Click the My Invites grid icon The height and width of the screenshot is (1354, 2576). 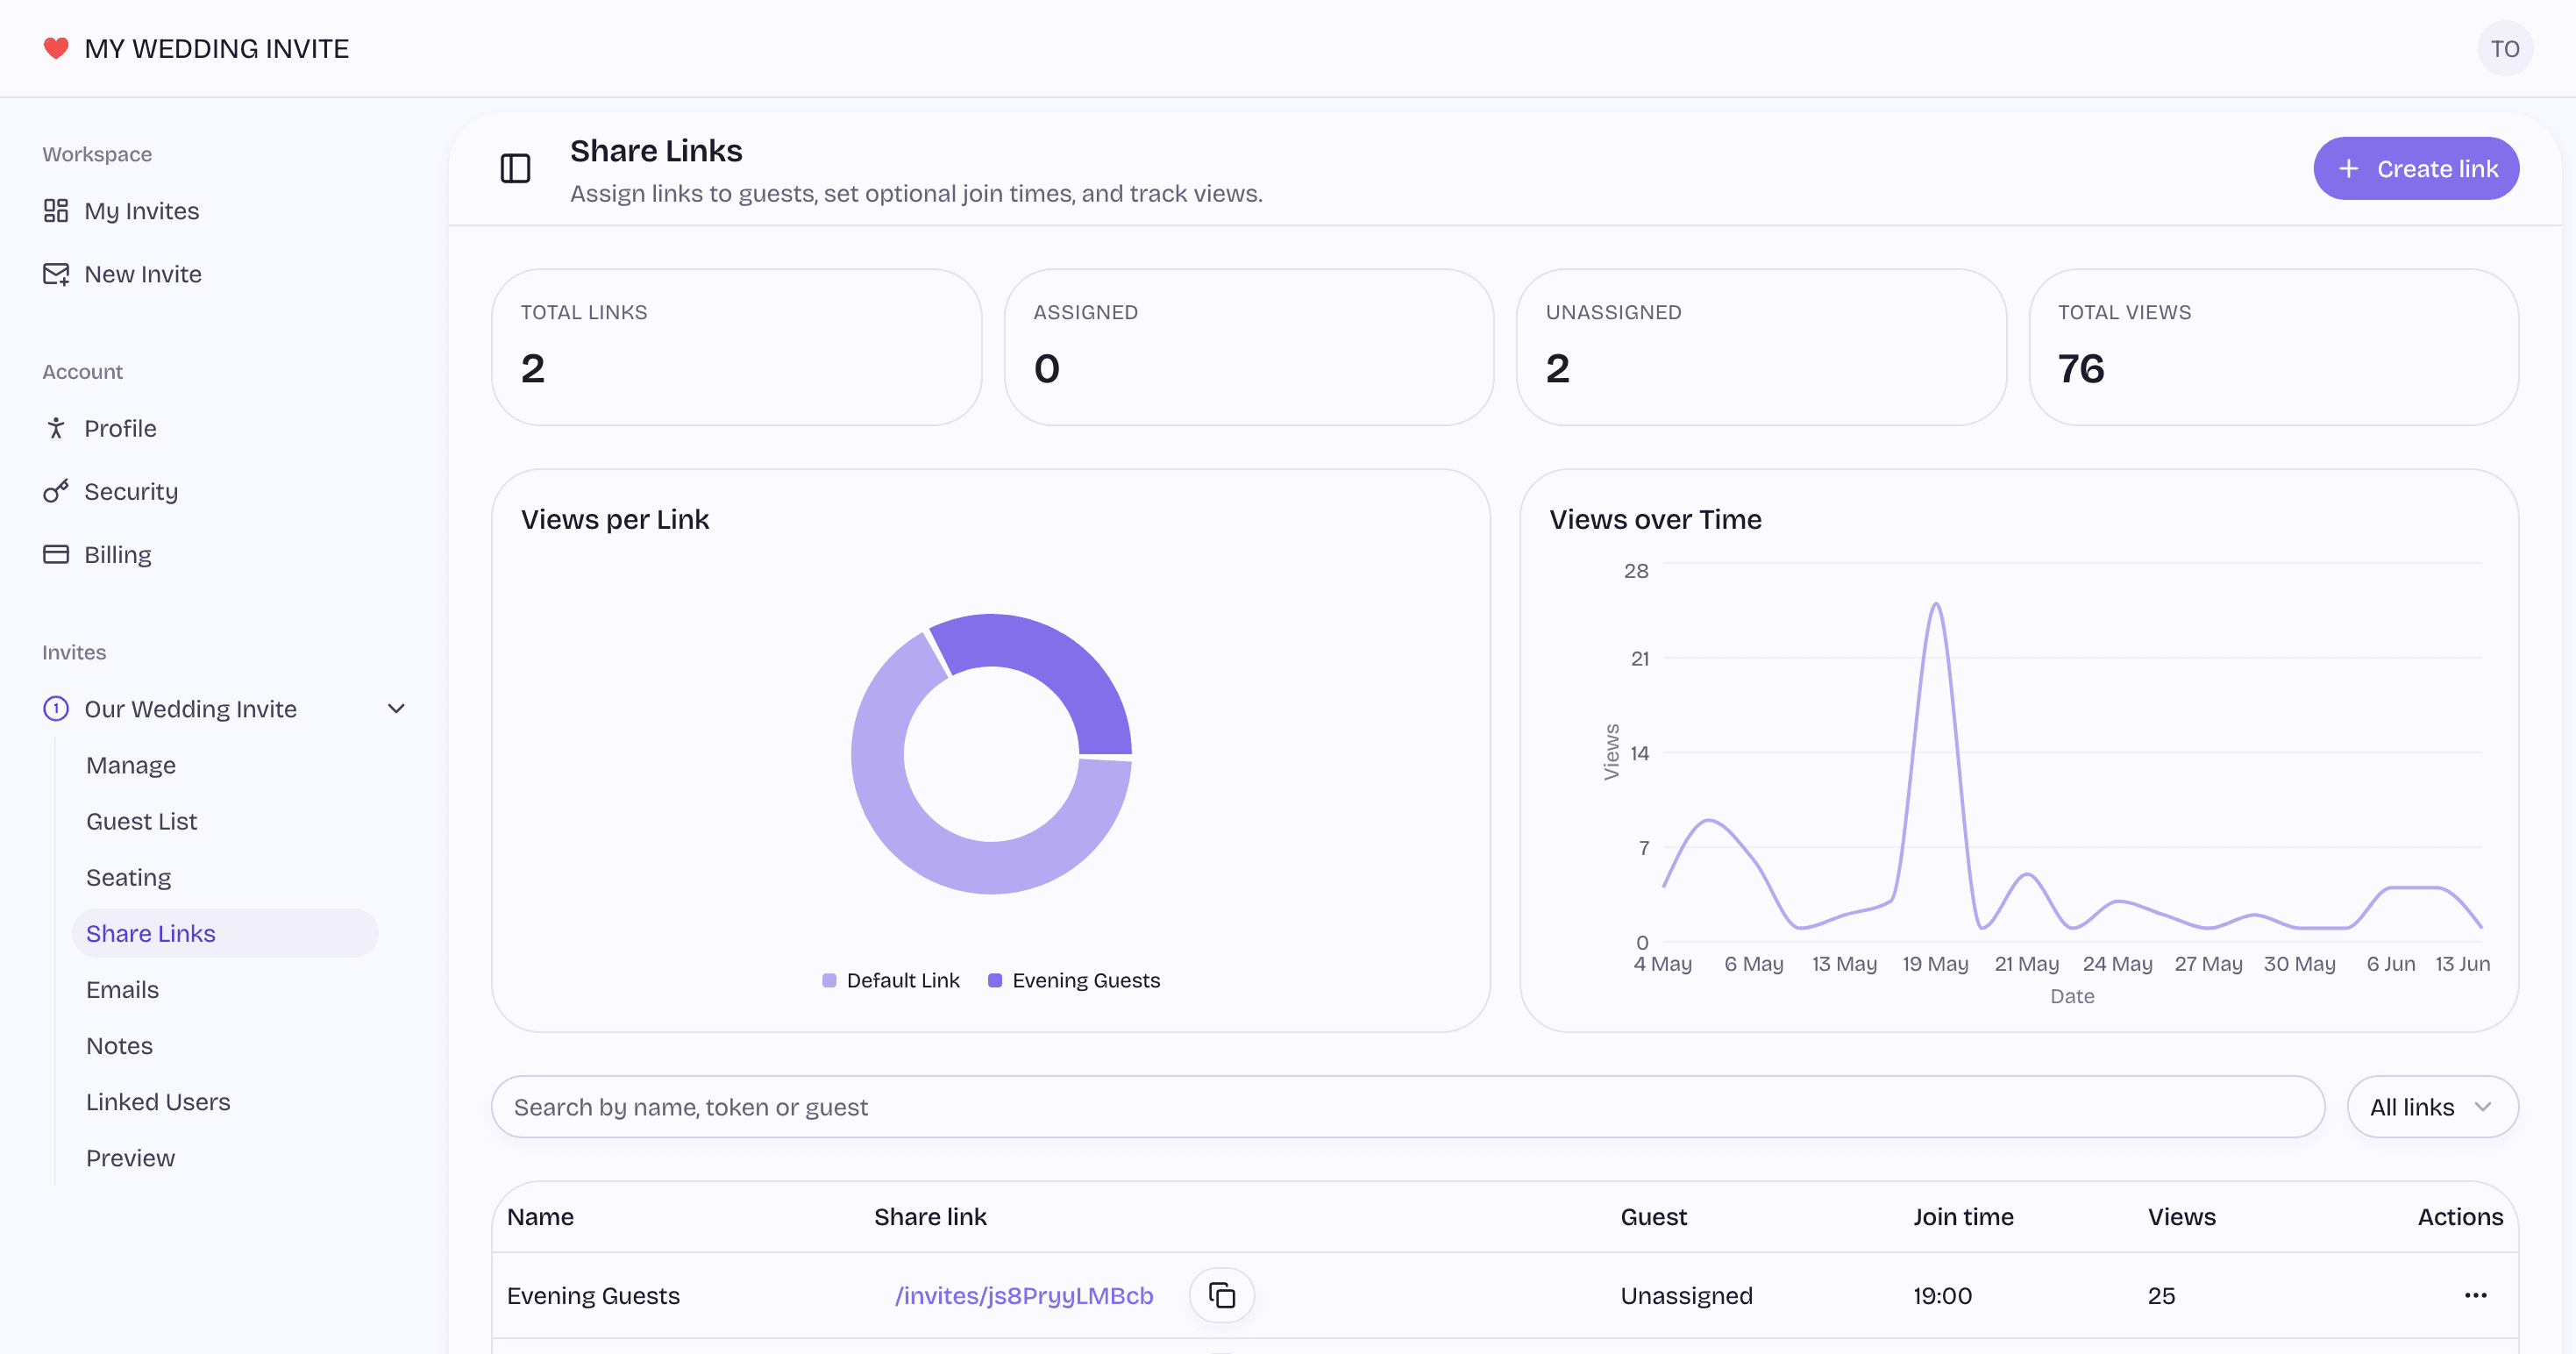[56, 210]
